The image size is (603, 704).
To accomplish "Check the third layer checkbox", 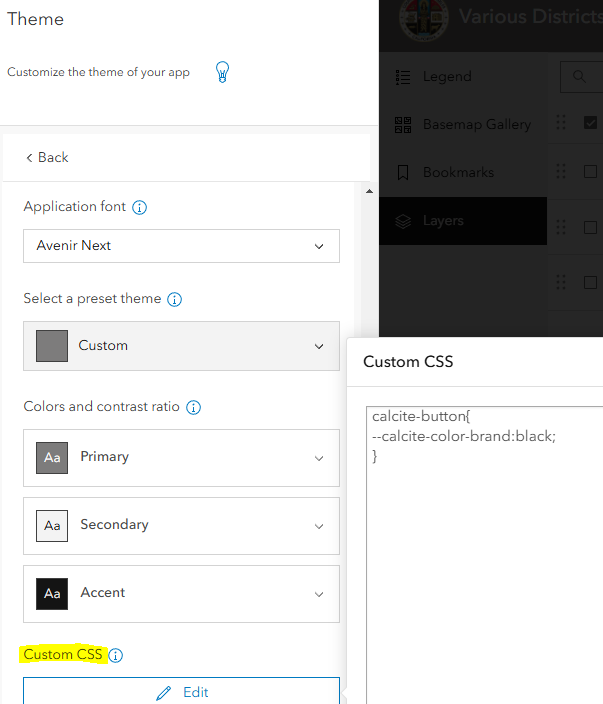I will pyautogui.click(x=590, y=227).
